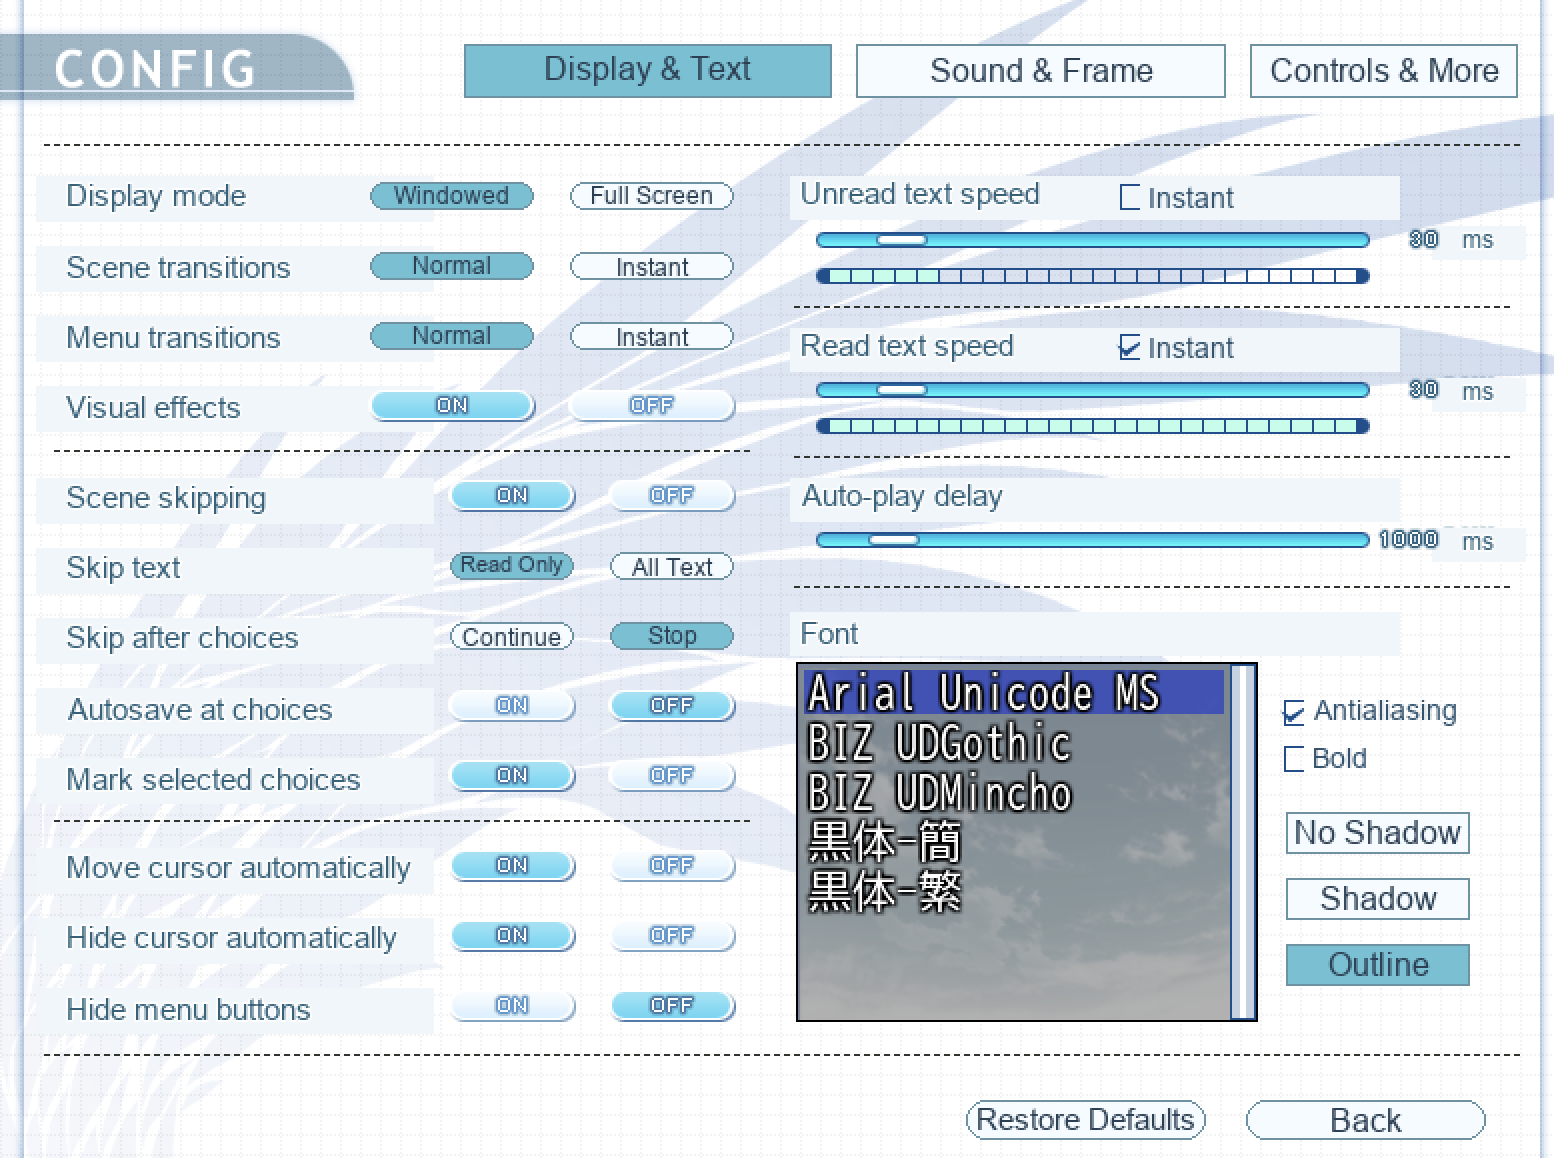The height and width of the screenshot is (1158, 1554).
Task: Click the font list scrollbar
Action: (x=1242, y=842)
